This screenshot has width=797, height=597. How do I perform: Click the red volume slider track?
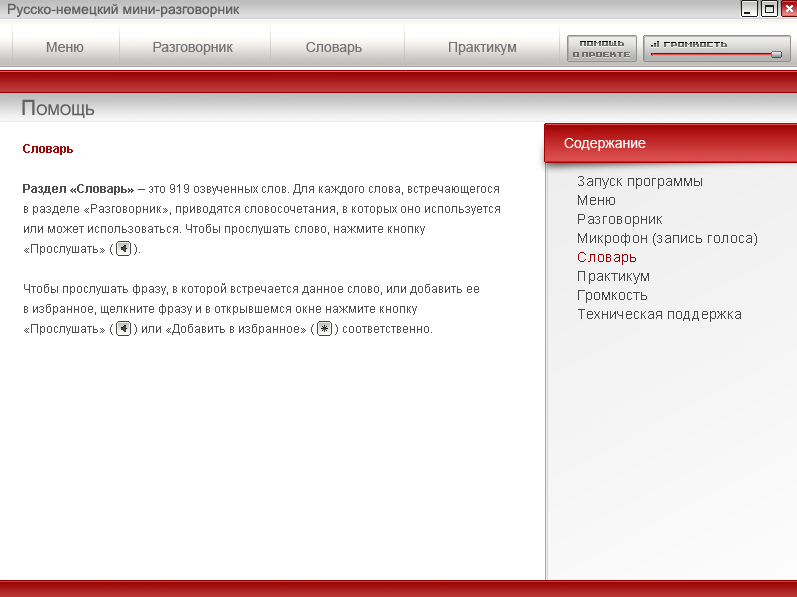711,54
